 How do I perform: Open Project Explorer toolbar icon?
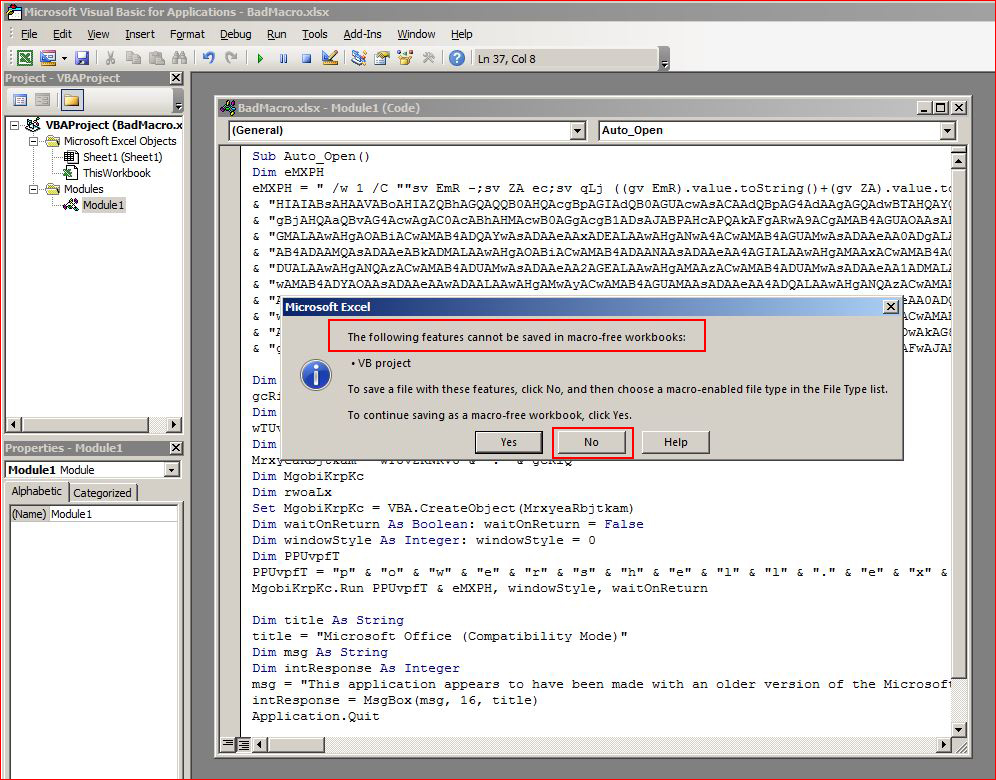tap(359, 58)
